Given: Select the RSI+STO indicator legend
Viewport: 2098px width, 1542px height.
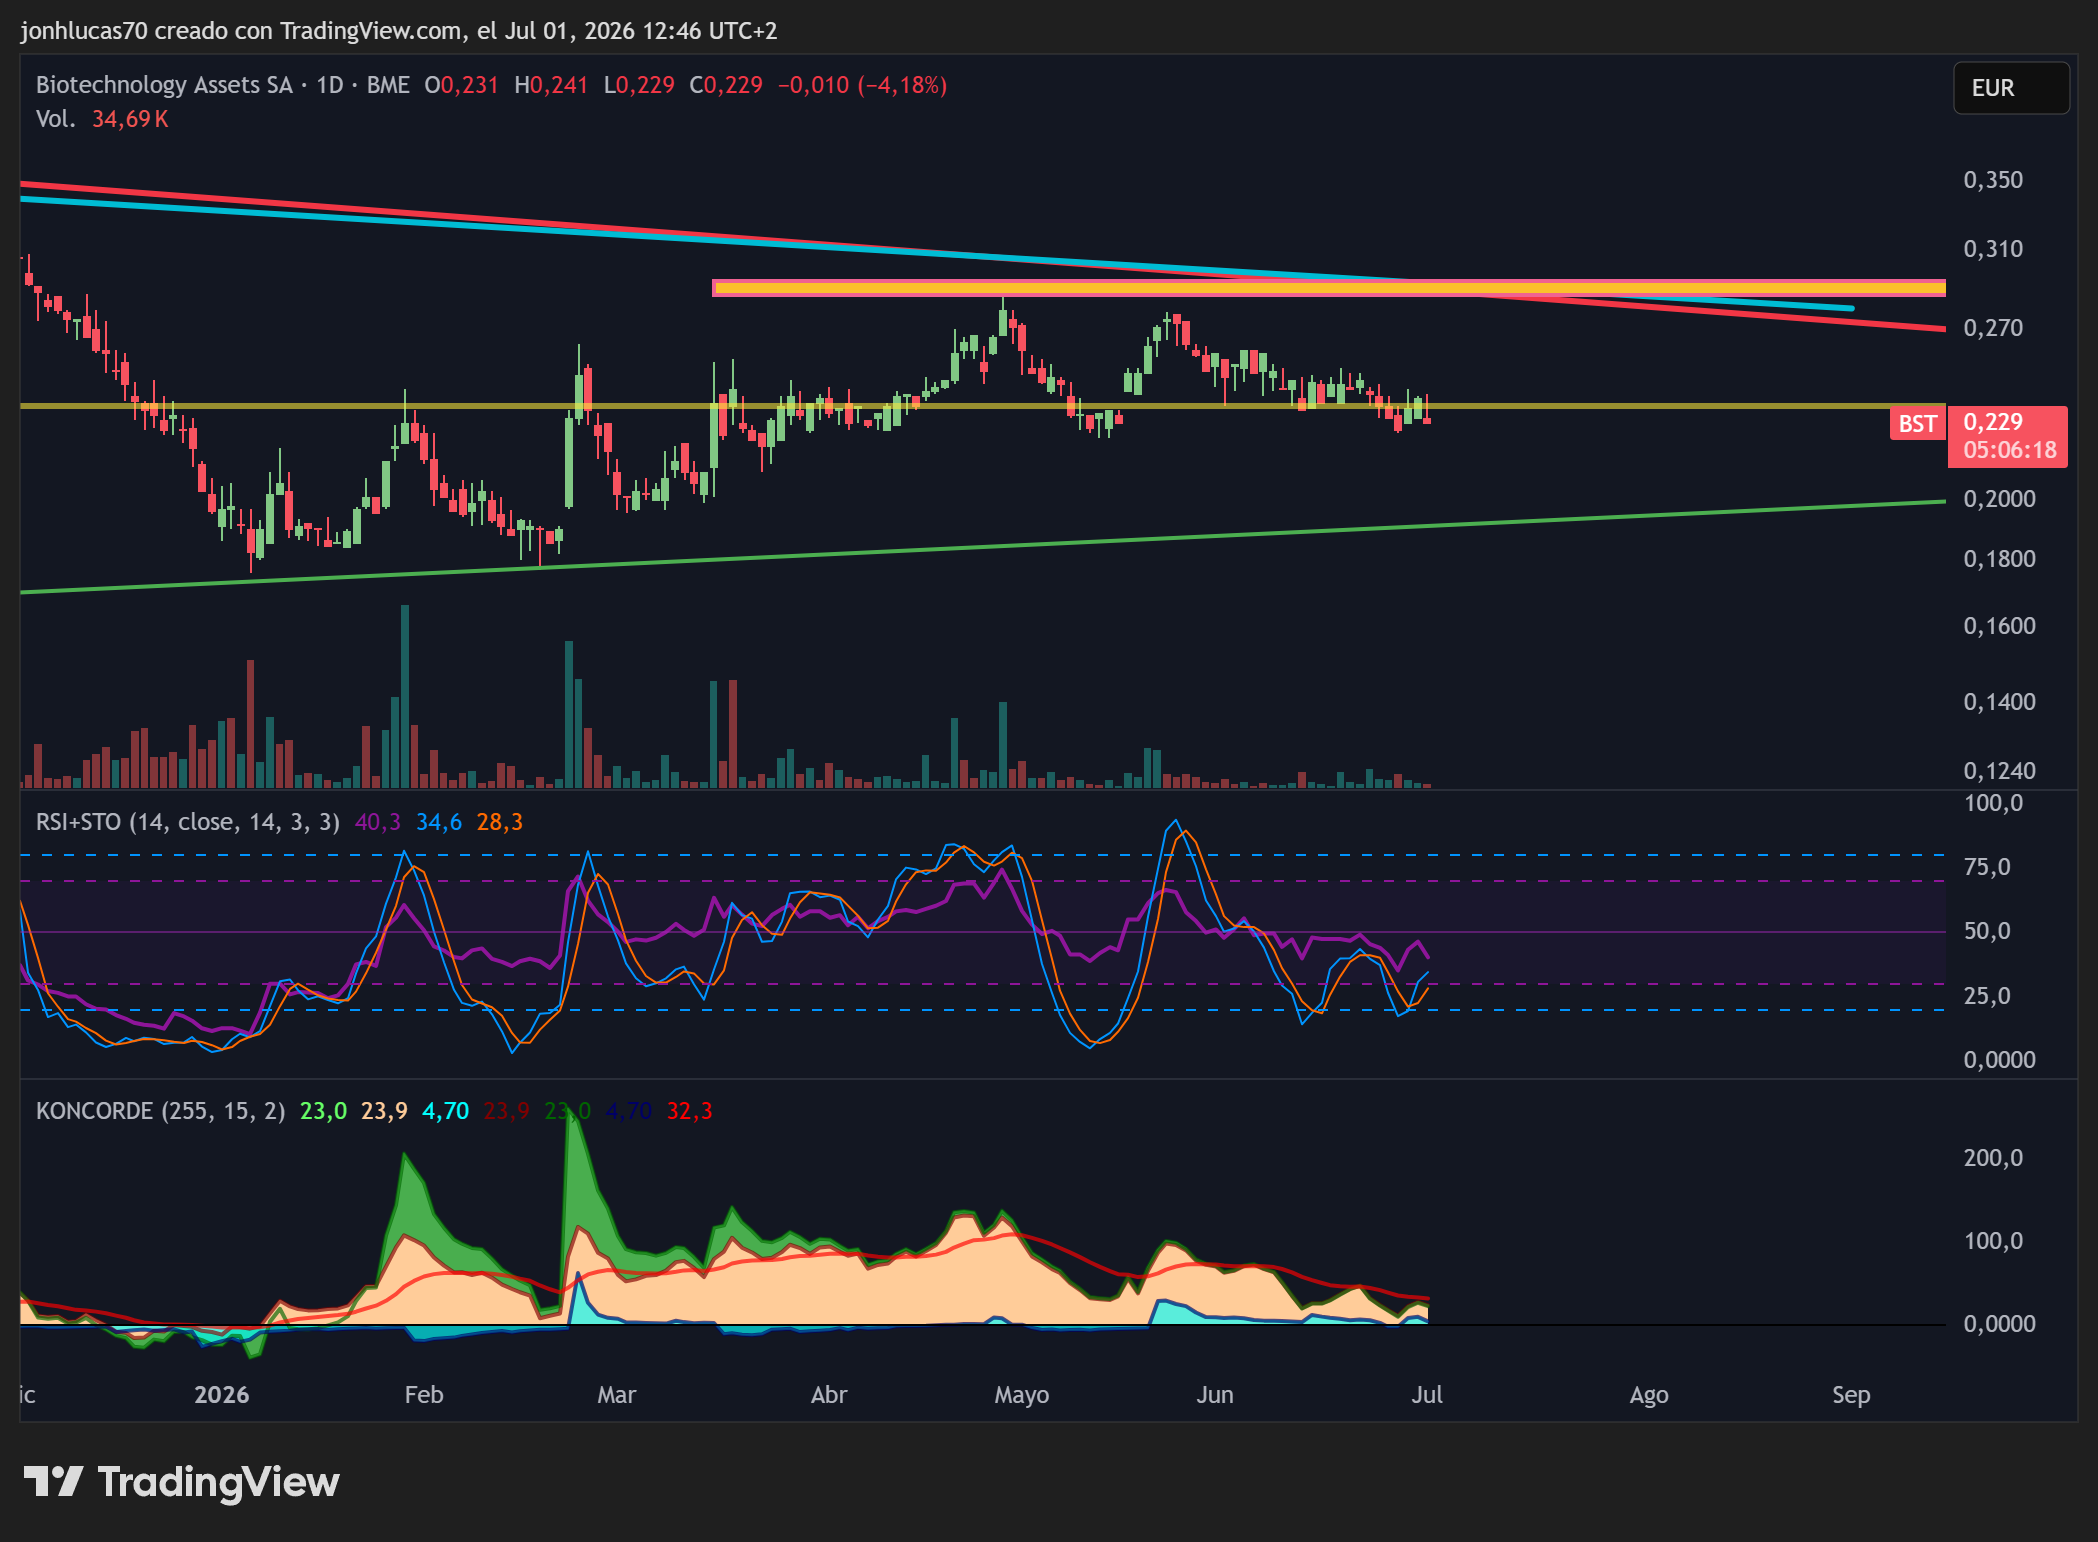Looking at the screenshot, I should coord(188,822).
